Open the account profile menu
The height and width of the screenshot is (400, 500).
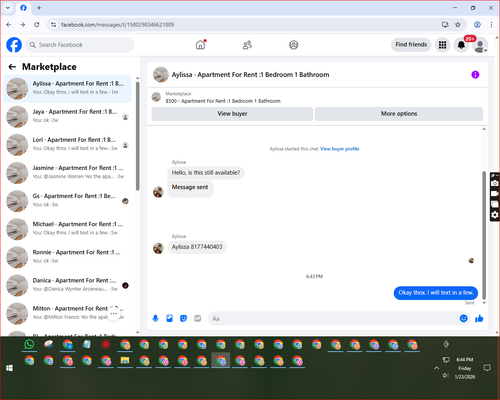pos(480,45)
